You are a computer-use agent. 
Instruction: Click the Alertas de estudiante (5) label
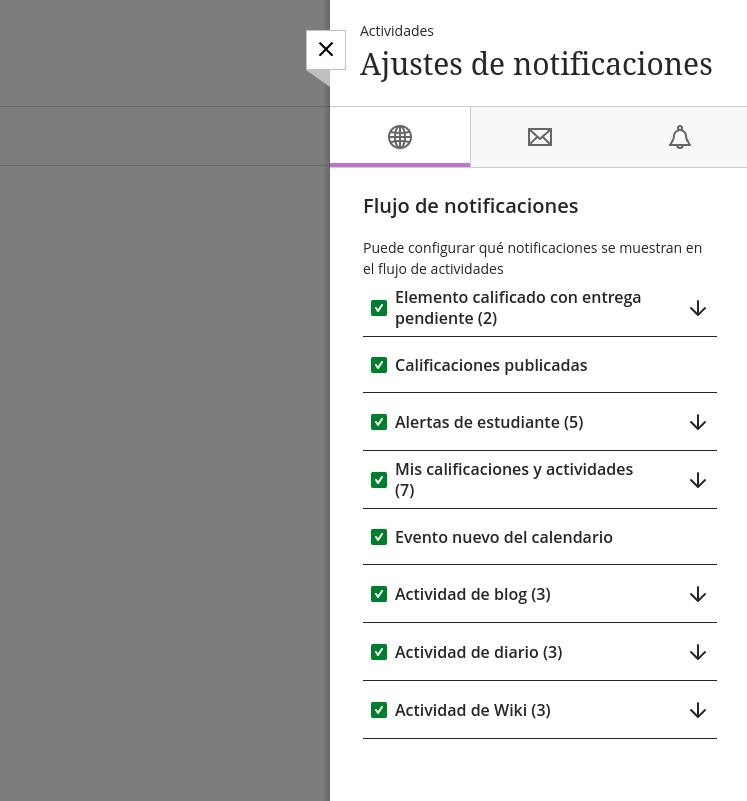tap(489, 422)
